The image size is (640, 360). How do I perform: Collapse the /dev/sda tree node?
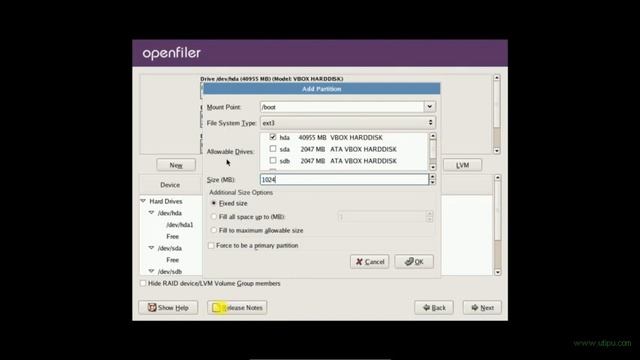click(151, 248)
